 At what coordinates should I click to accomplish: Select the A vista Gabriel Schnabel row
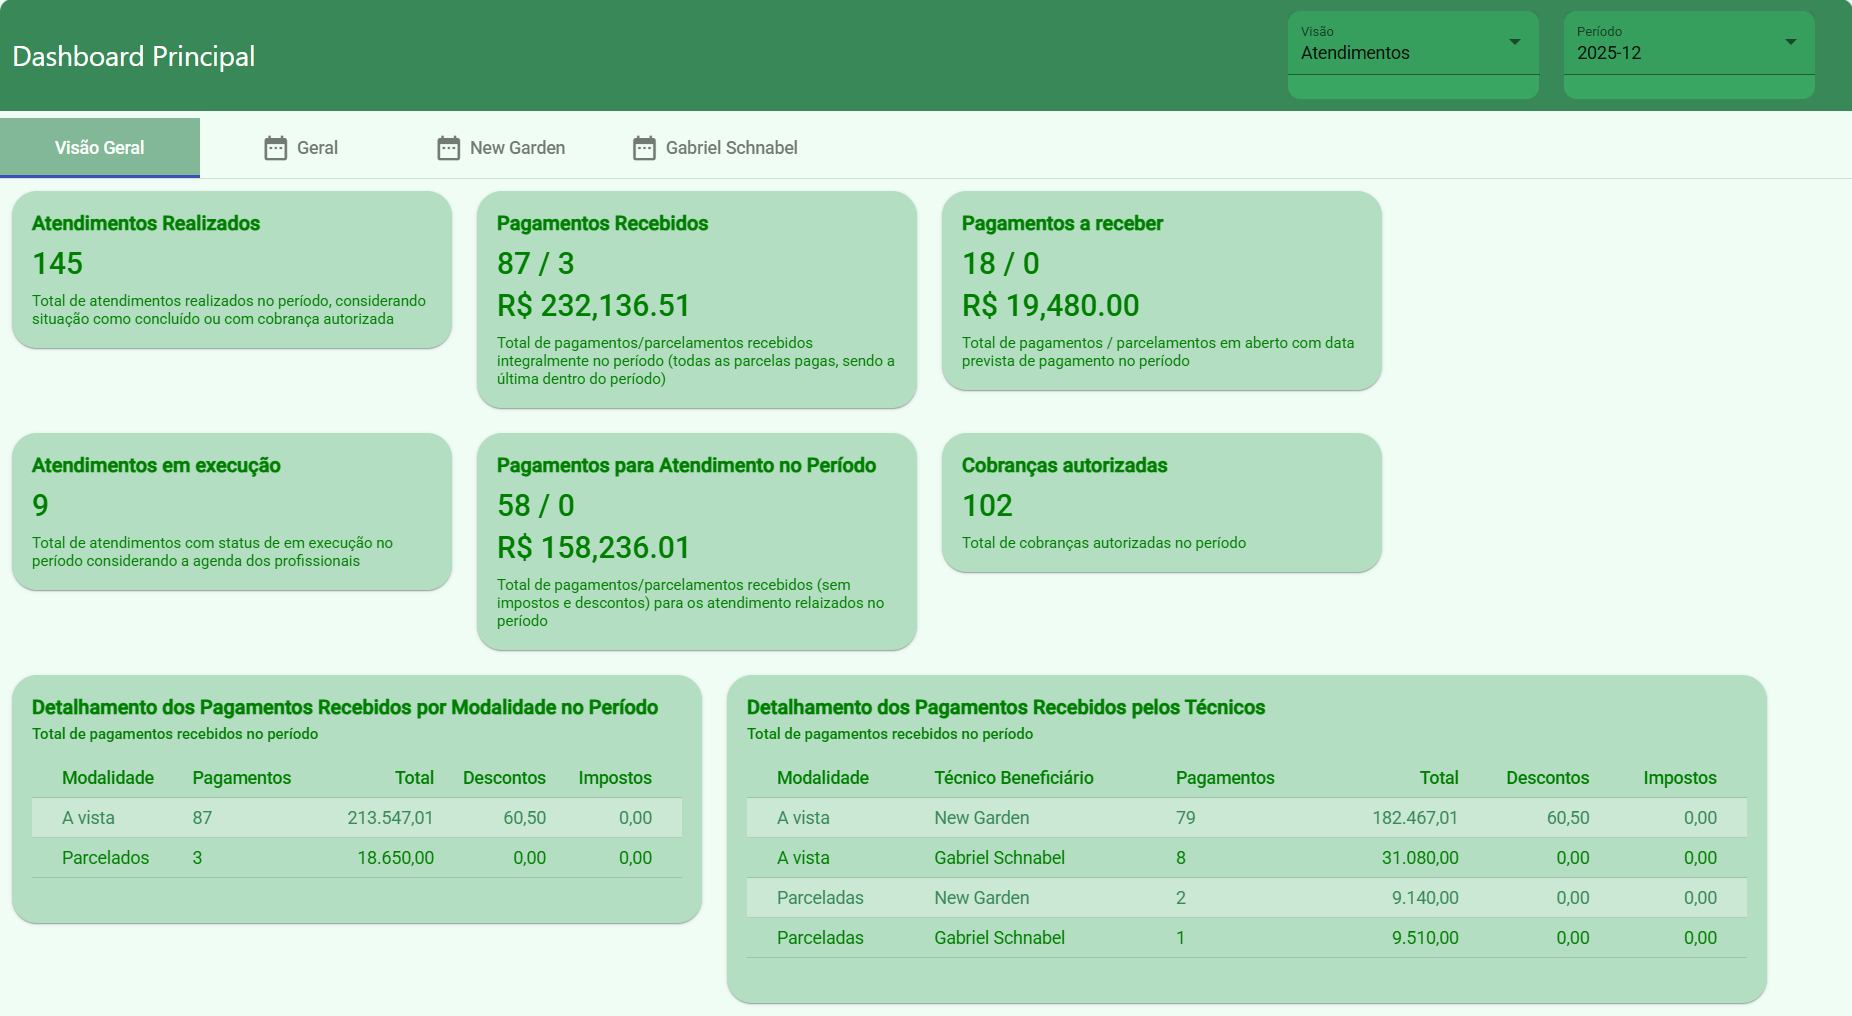[1246, 858]
